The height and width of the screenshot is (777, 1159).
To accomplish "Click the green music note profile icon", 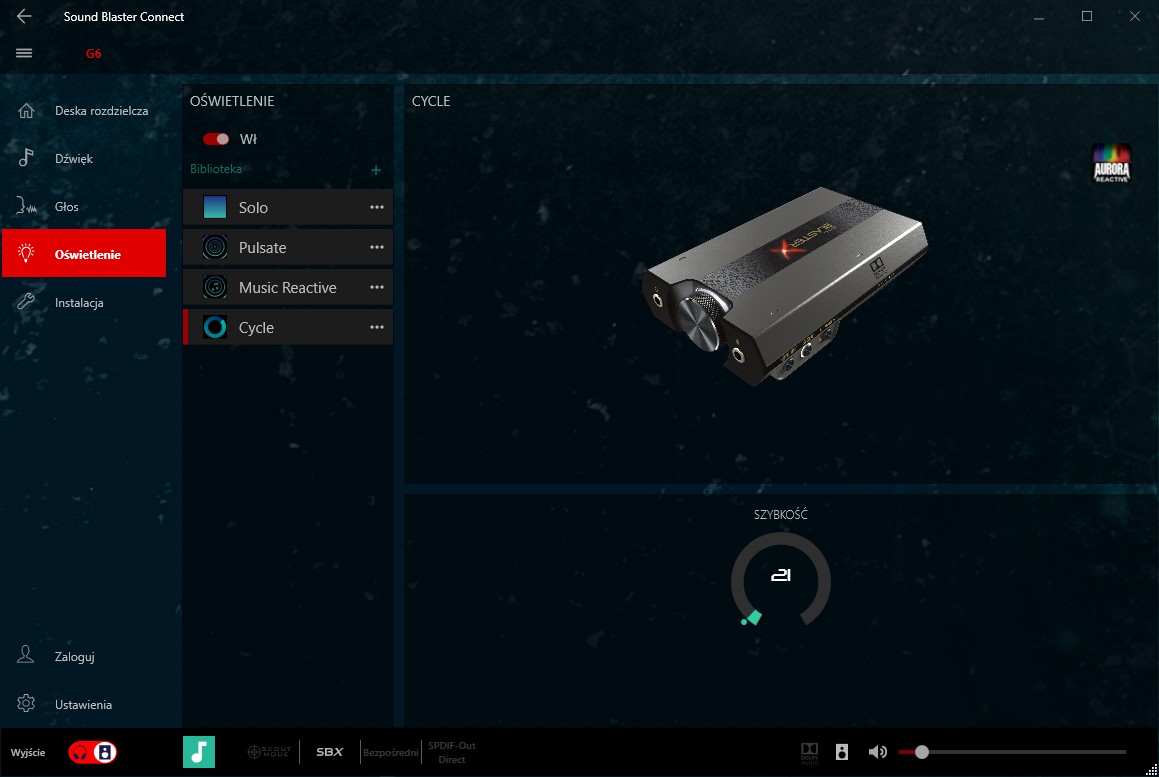I will pos(199,752).
